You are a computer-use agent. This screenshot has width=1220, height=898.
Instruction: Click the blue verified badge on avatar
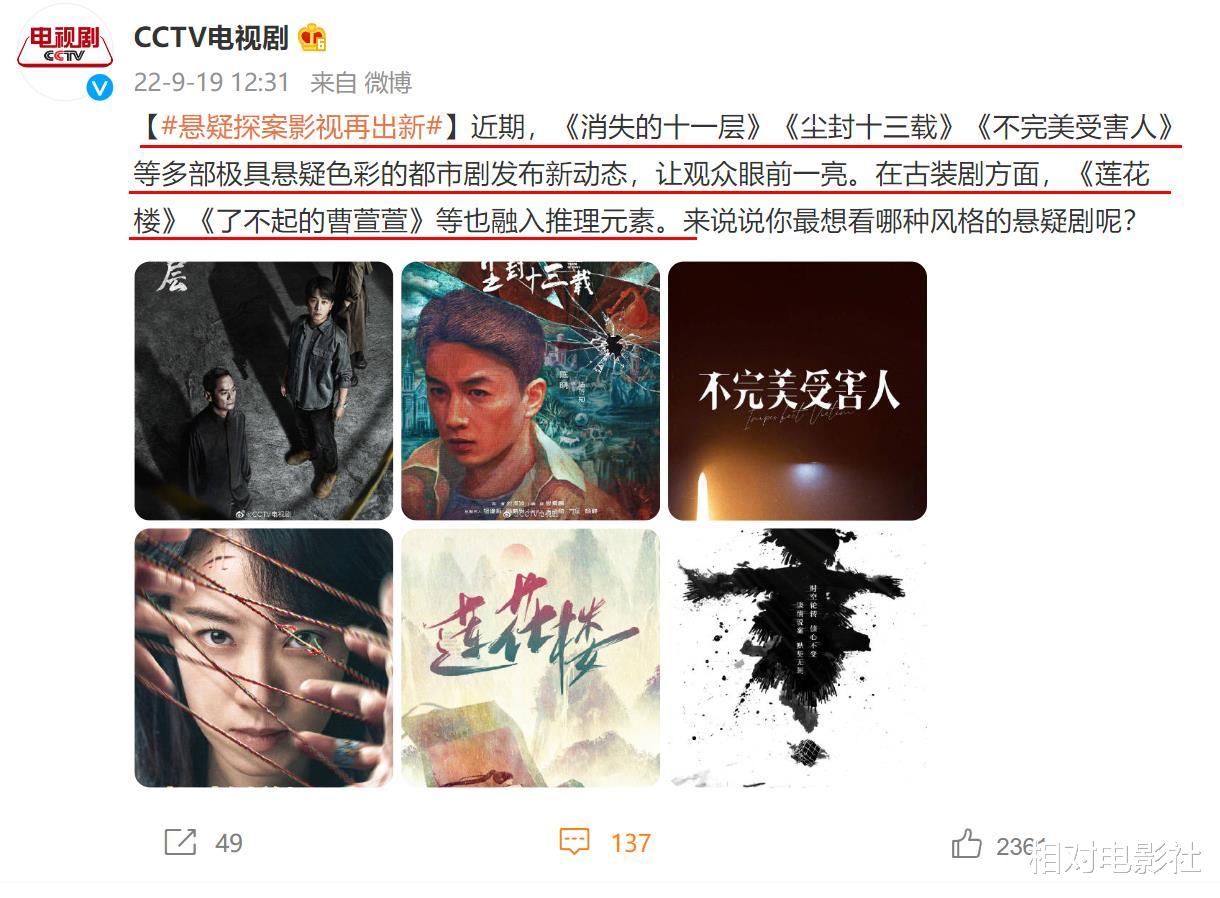pyautogui.click(x=100, y=88)
